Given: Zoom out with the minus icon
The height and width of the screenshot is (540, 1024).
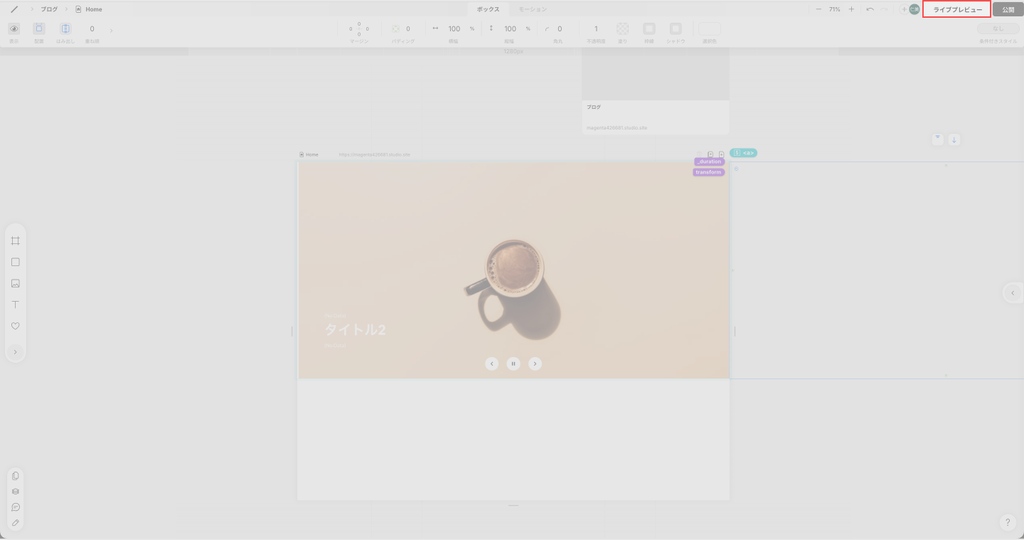Looking at the screenshot, I should tap(819, 9).
